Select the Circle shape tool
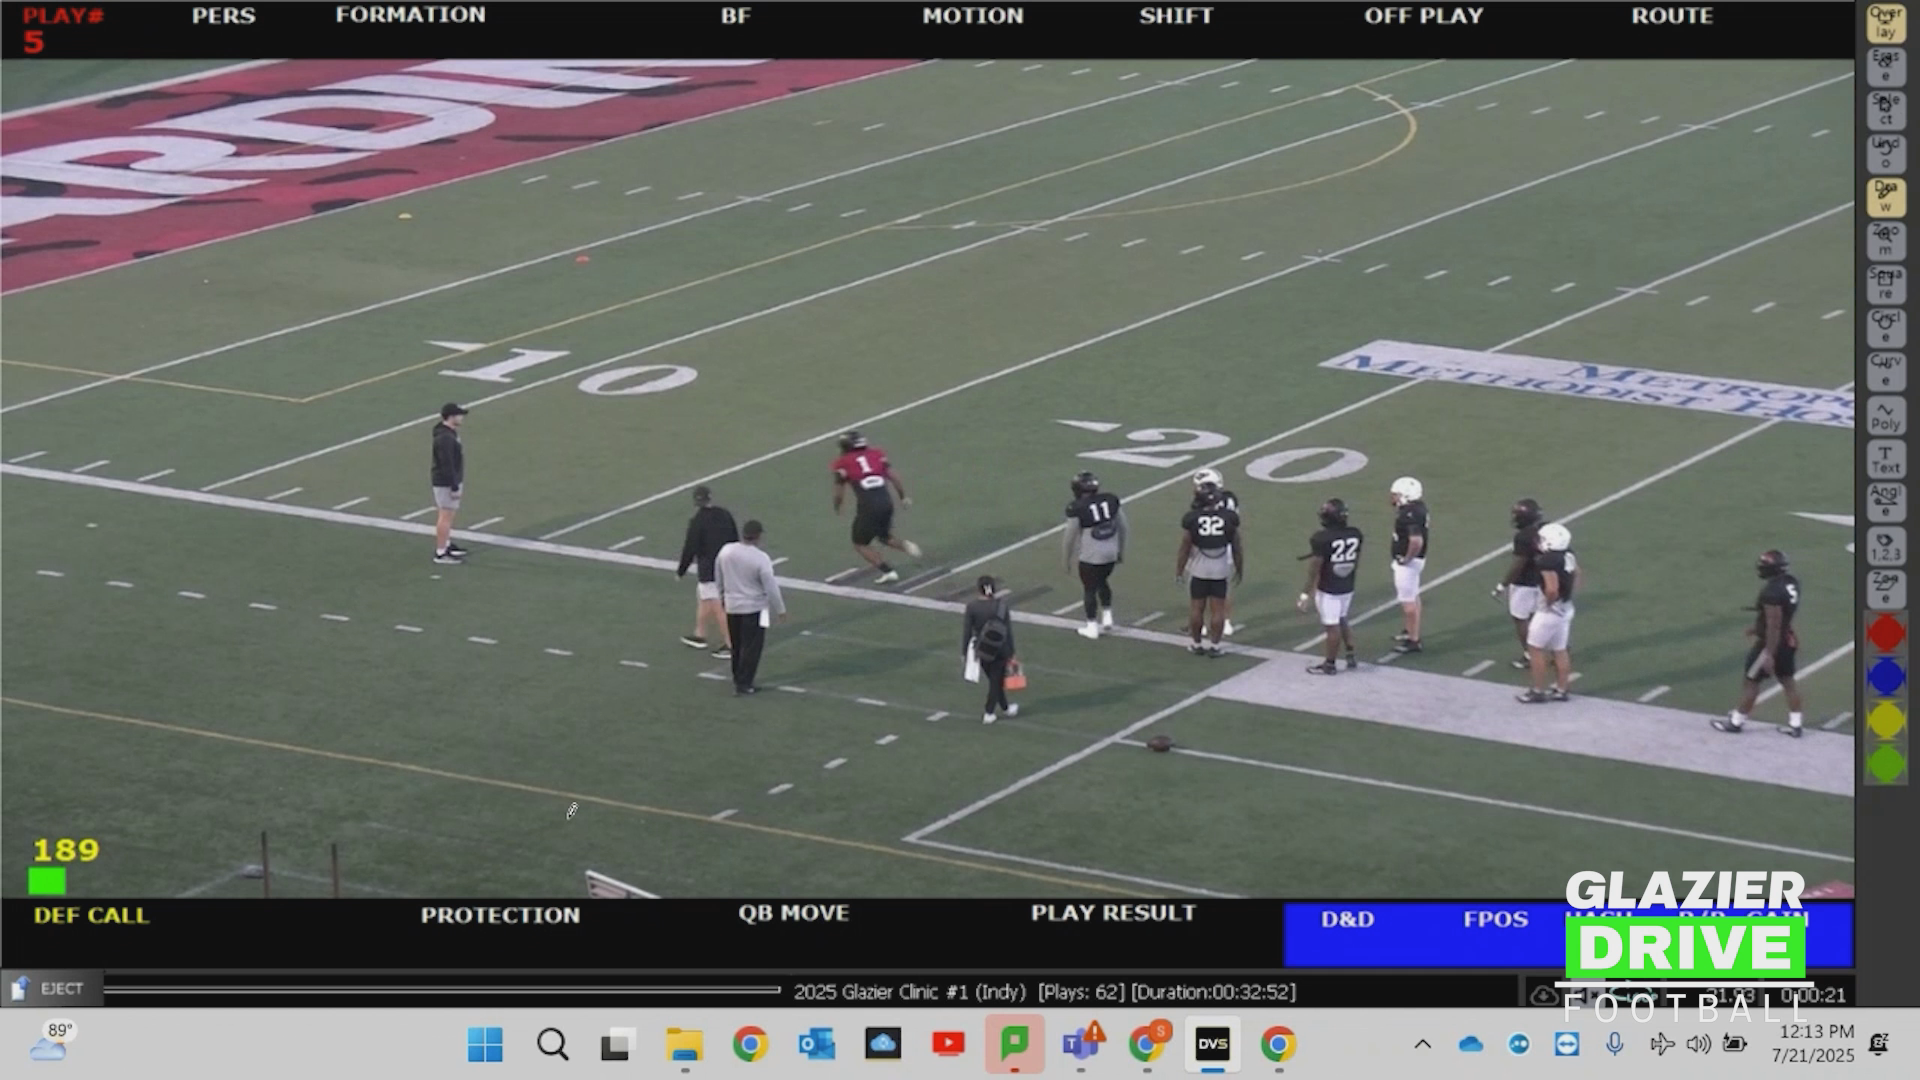The height and width of the screenshot is (1080, 1920). point(1885,327)
